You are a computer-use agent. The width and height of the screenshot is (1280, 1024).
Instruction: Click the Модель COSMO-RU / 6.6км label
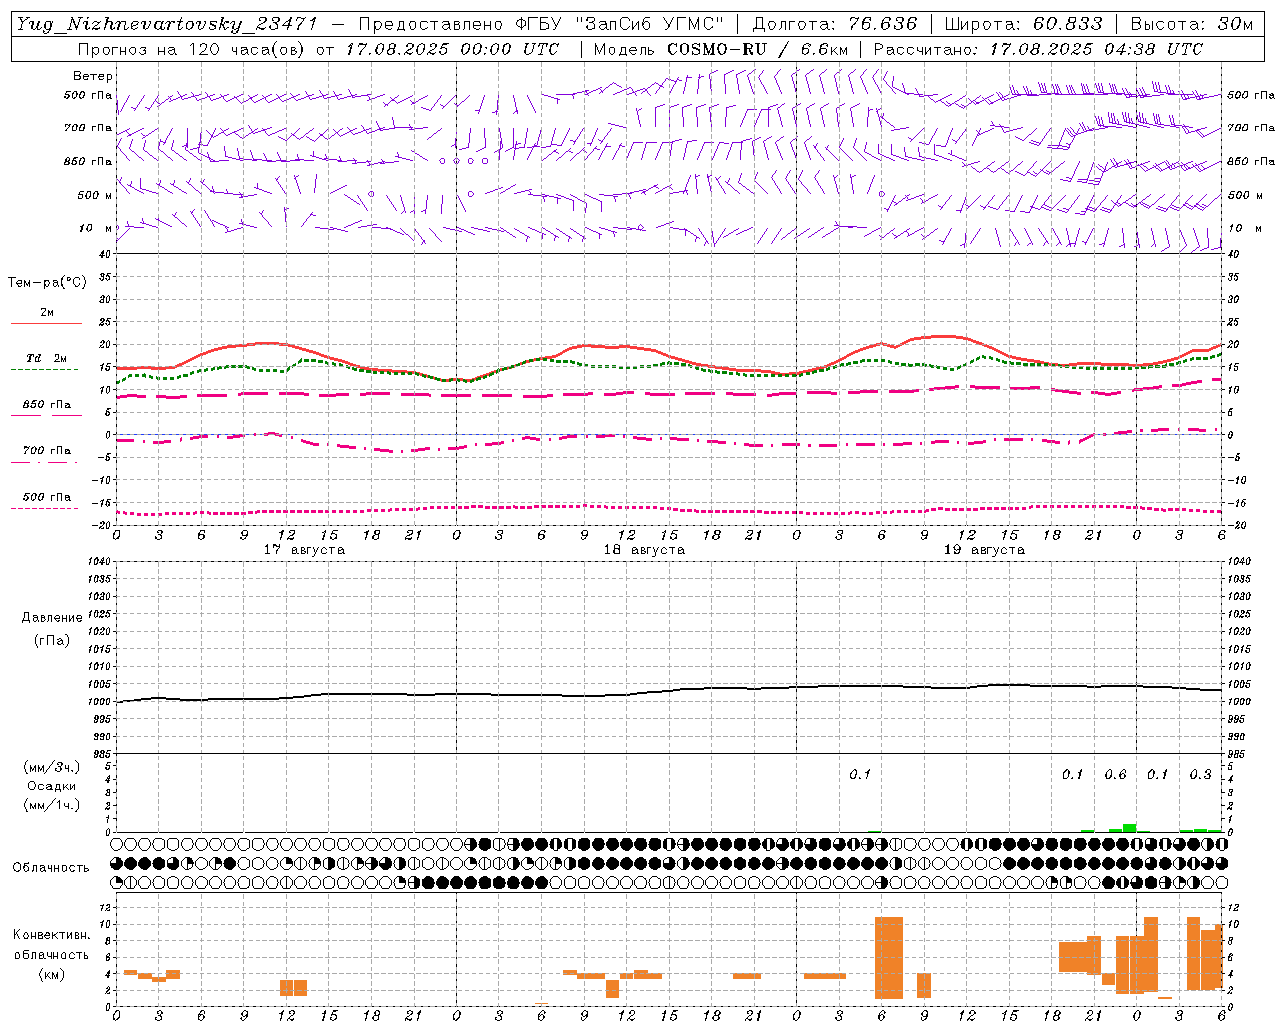[721, 49]
